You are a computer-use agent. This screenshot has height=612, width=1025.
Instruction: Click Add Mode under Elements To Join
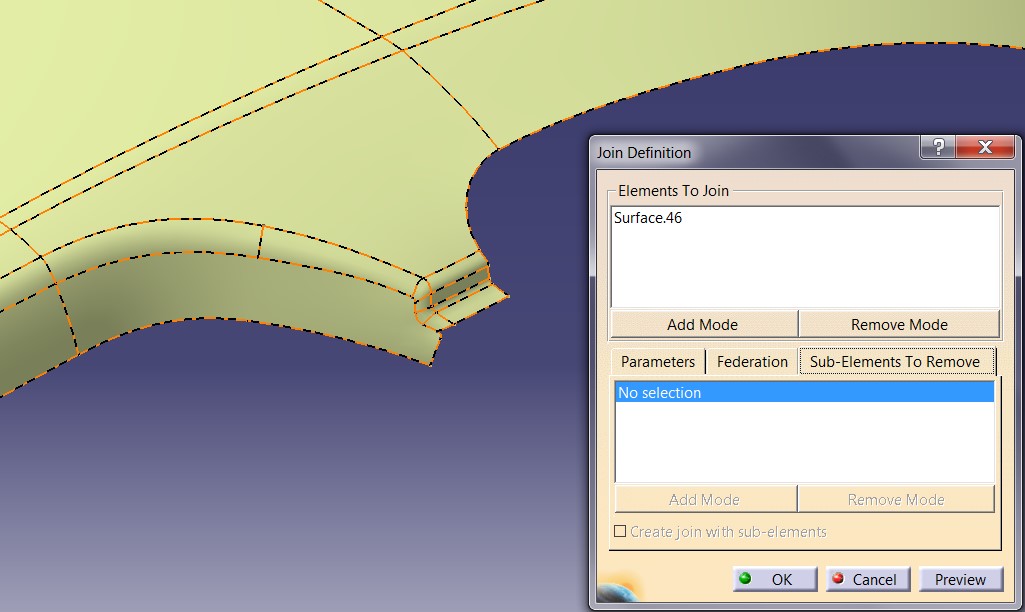pyautogui.click(x=704, y=324)
